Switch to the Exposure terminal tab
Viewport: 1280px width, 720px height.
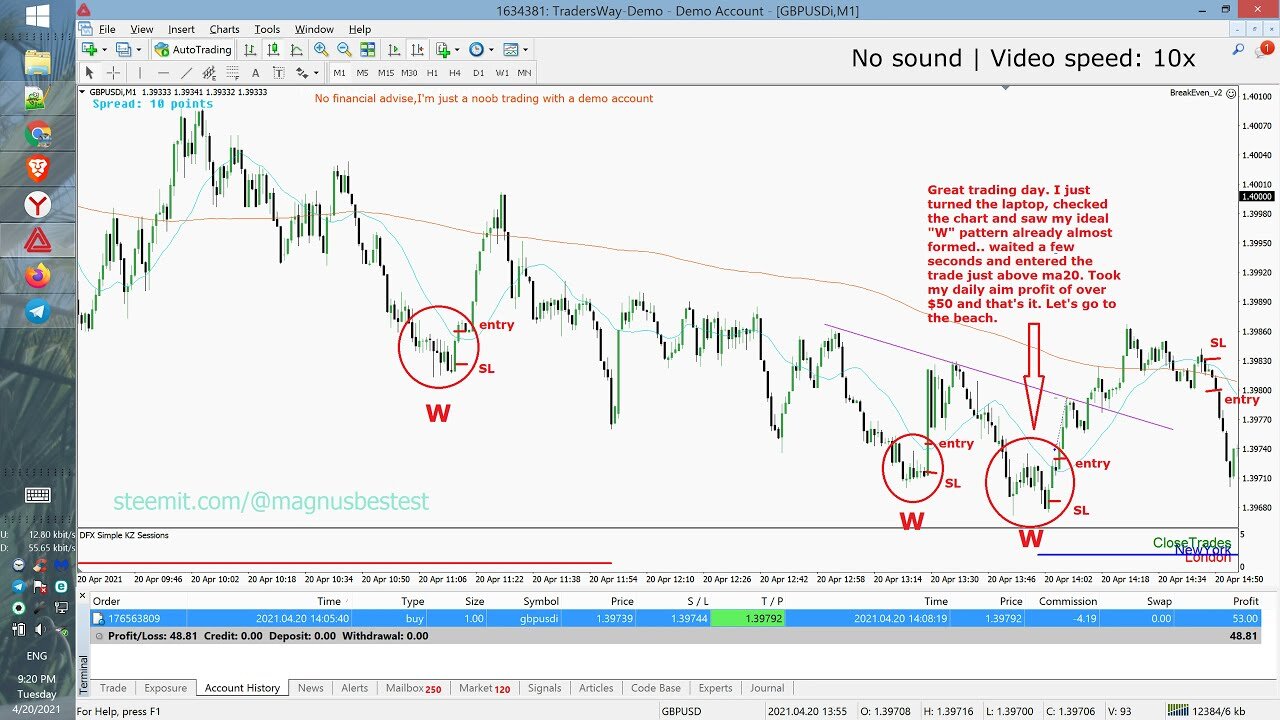point(165,688)
